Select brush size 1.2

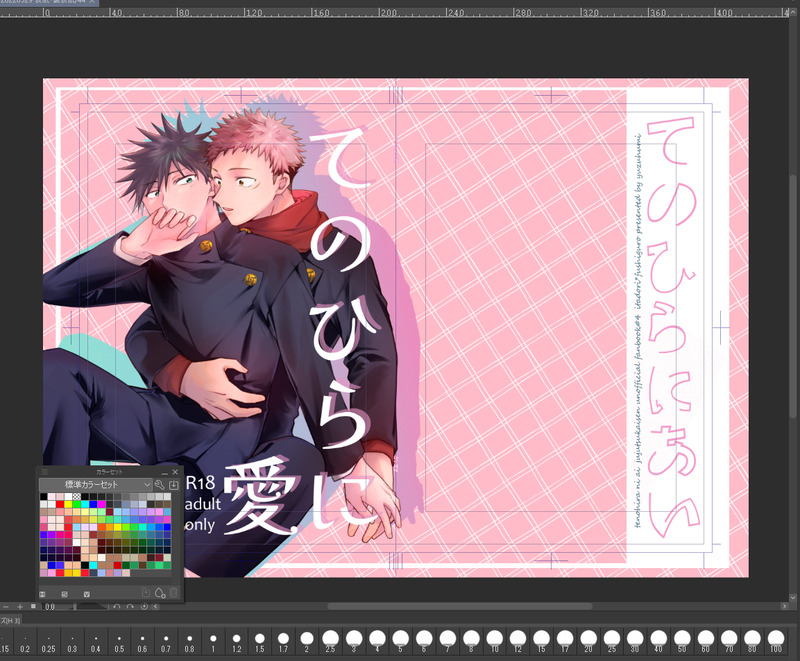(237, 642)
